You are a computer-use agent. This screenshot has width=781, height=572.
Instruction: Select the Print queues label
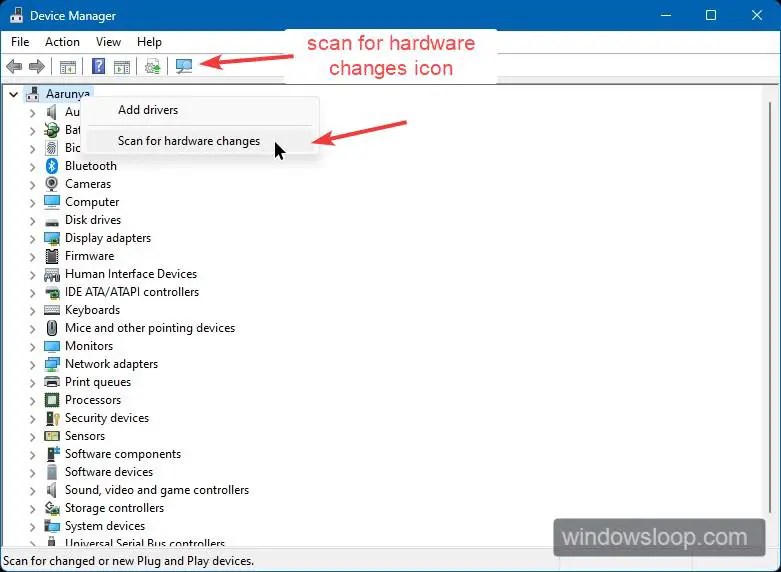pyautogui.click(x=98, y=382)
